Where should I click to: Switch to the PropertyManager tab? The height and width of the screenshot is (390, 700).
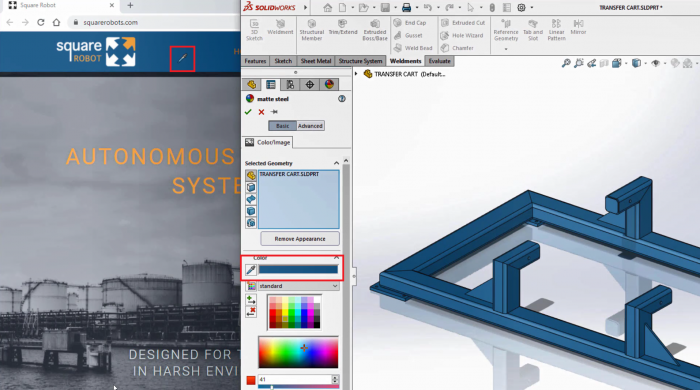pyautogui.click(x=271, y=84)
